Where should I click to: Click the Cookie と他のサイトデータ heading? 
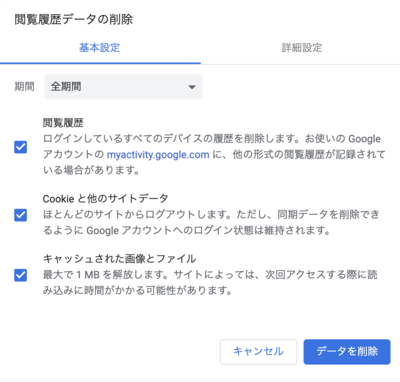point(105,199)
